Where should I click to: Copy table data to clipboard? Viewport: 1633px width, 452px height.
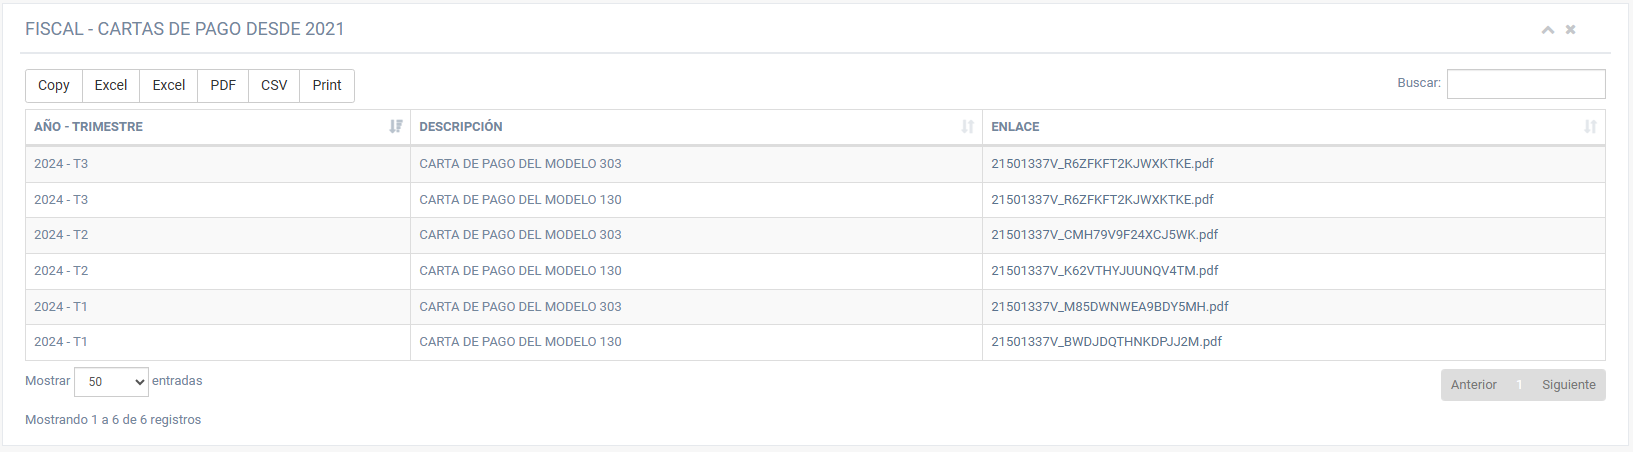pyautogui.click(x=54, y=86)
